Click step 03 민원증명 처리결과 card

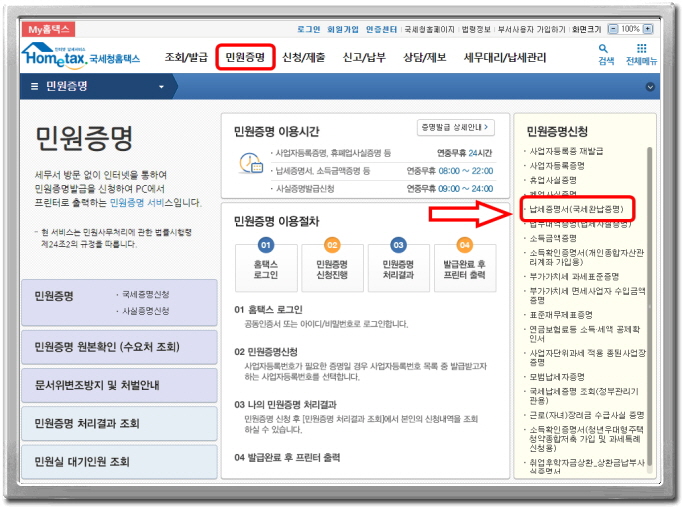(398, 268)
